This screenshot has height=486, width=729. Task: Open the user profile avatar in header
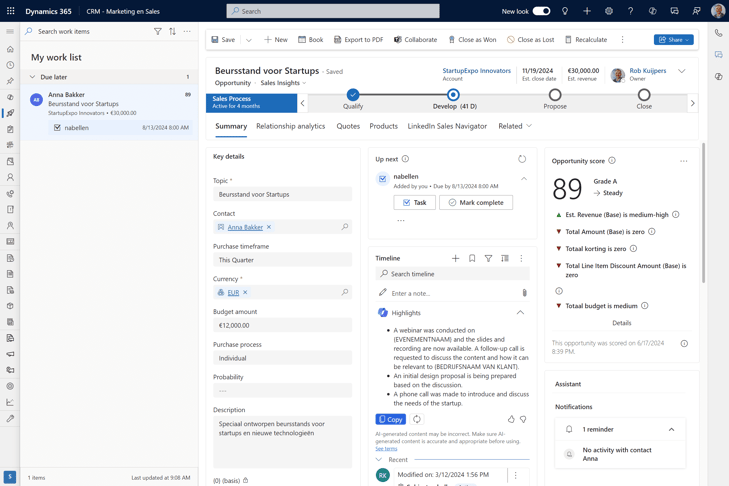(x=718, y=11)
